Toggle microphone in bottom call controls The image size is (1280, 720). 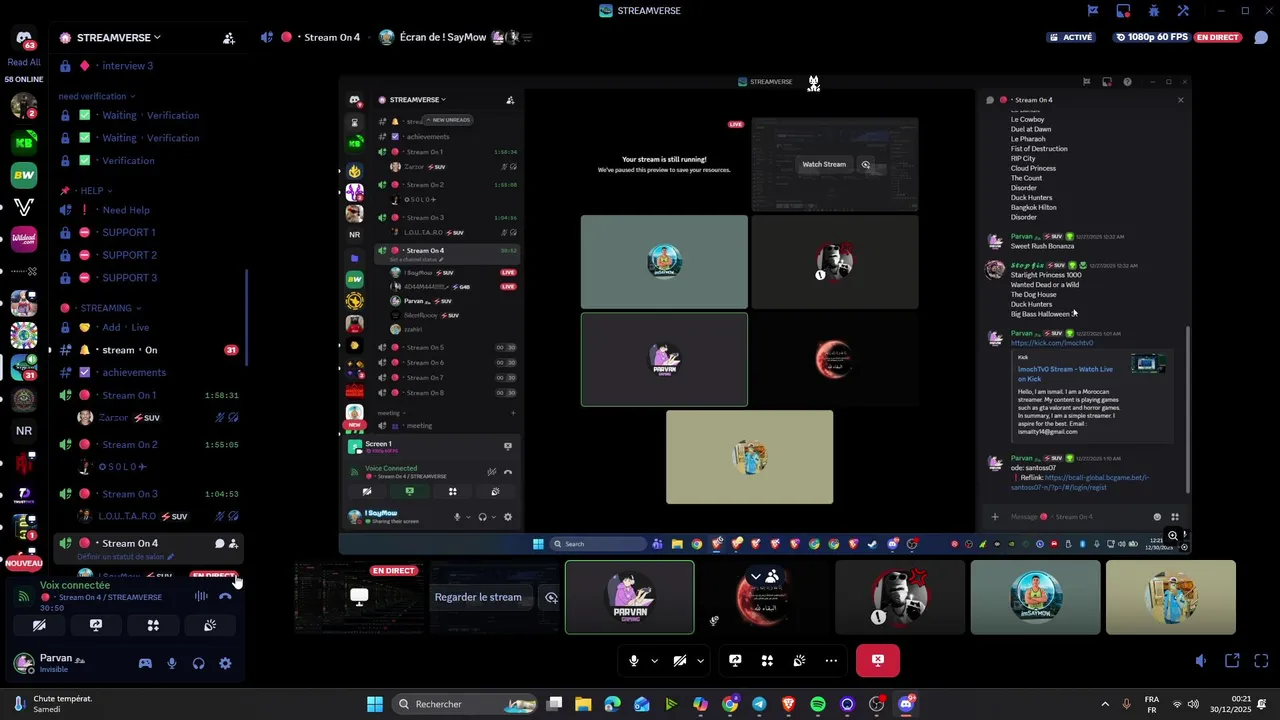tap(633, 660)
